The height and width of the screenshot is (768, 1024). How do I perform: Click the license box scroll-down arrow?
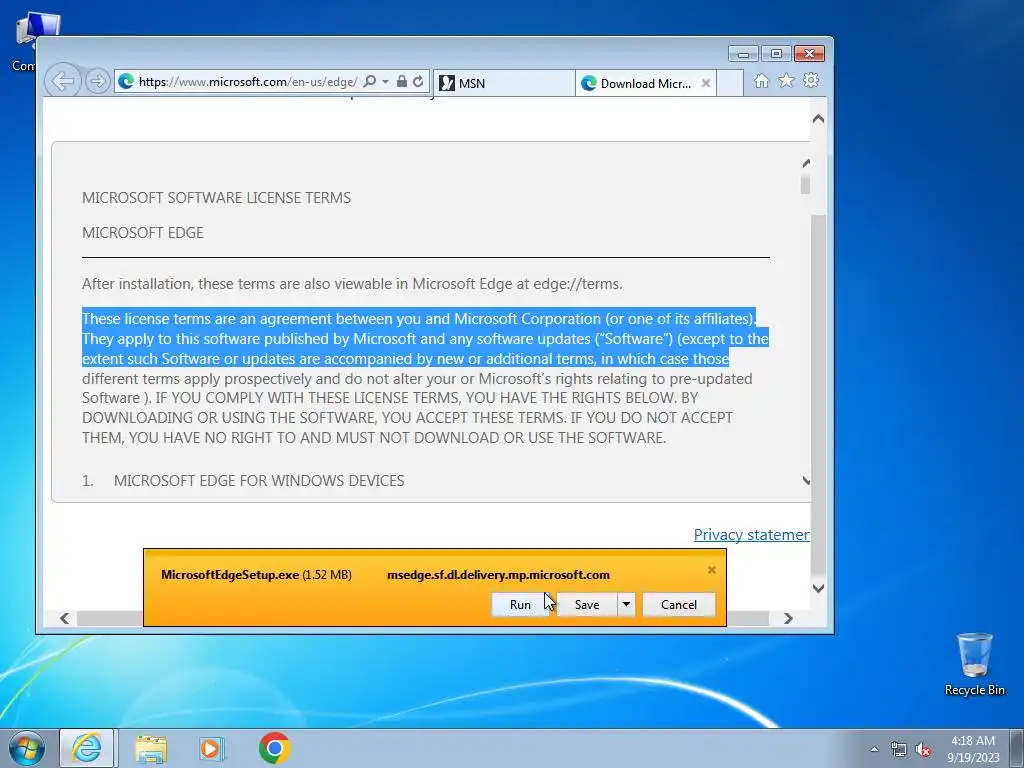(806, 481)
